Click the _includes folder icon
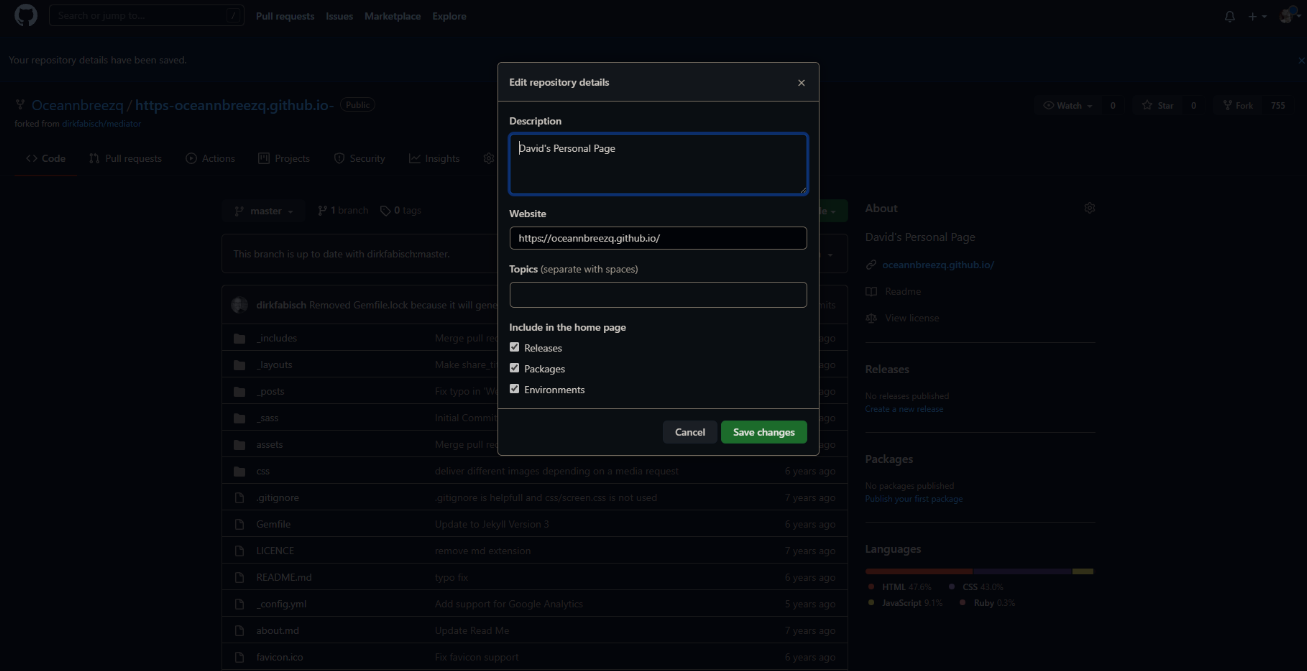This screenshot has height=671, width=1307. (239, 338)
